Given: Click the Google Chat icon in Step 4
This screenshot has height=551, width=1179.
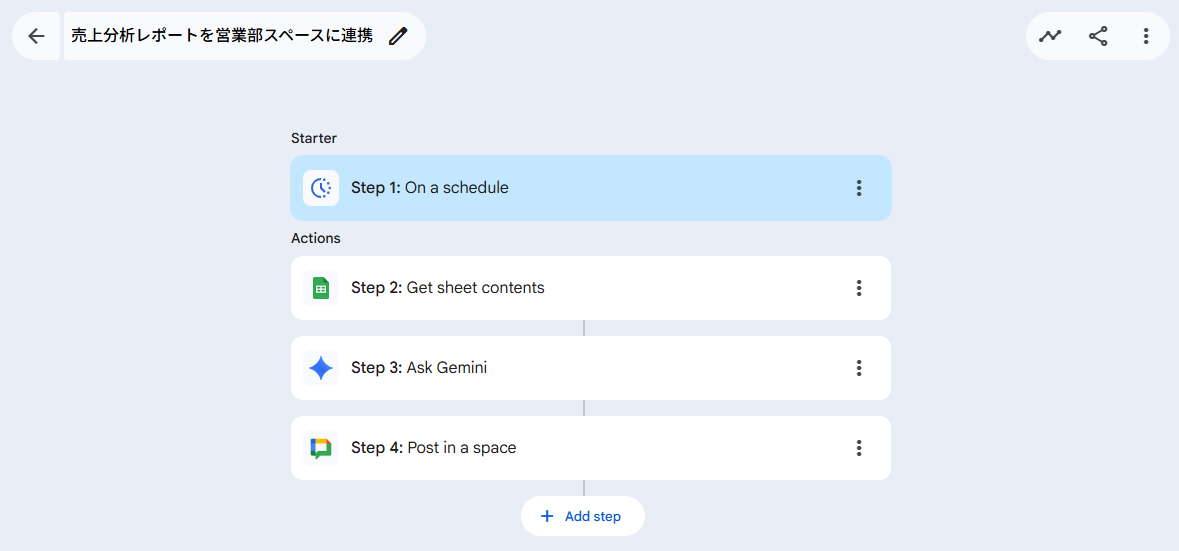Looking at the screenshot, I should click(321, 448).
